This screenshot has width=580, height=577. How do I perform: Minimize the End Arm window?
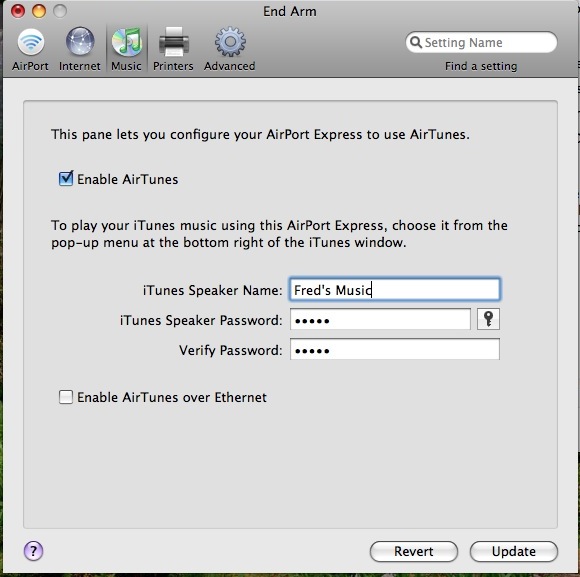pyautogui.click(x=38, y=11)
